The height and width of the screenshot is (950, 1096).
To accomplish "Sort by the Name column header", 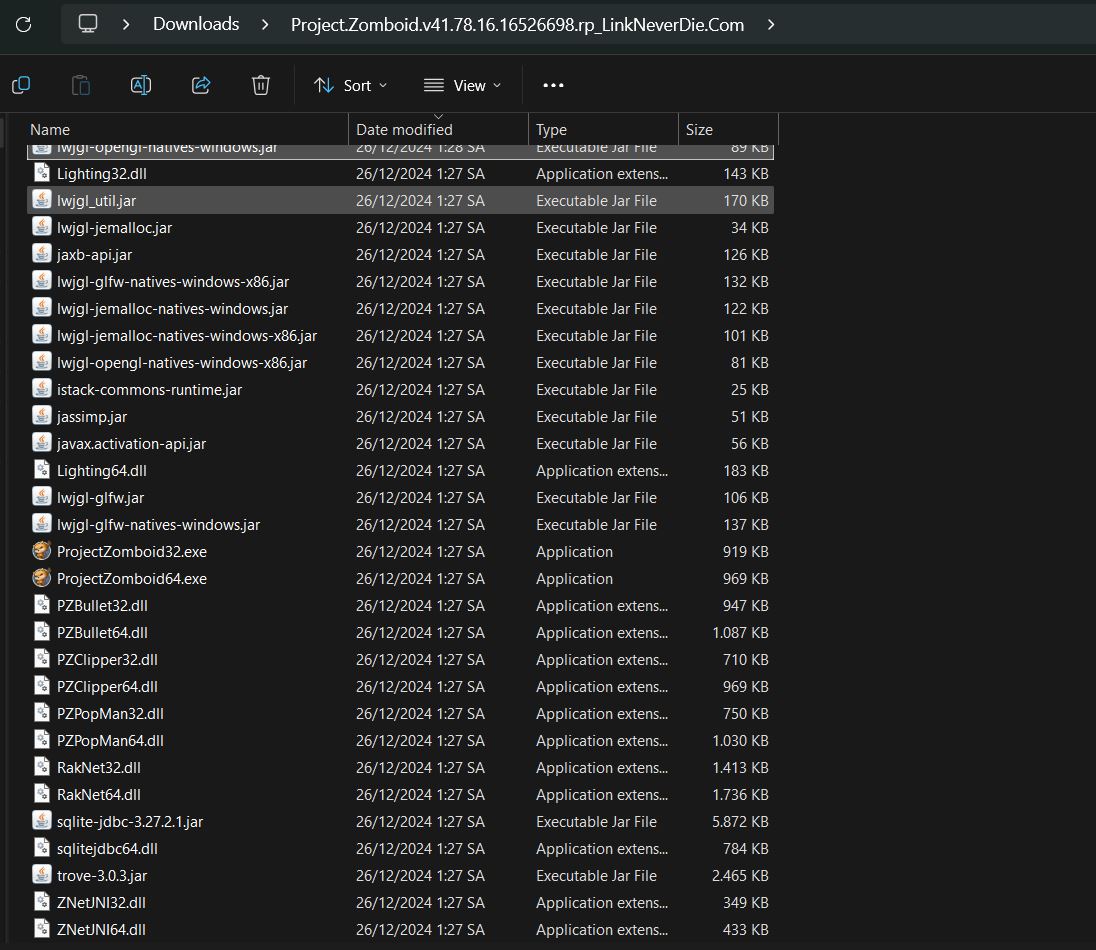I will point(50,129).
